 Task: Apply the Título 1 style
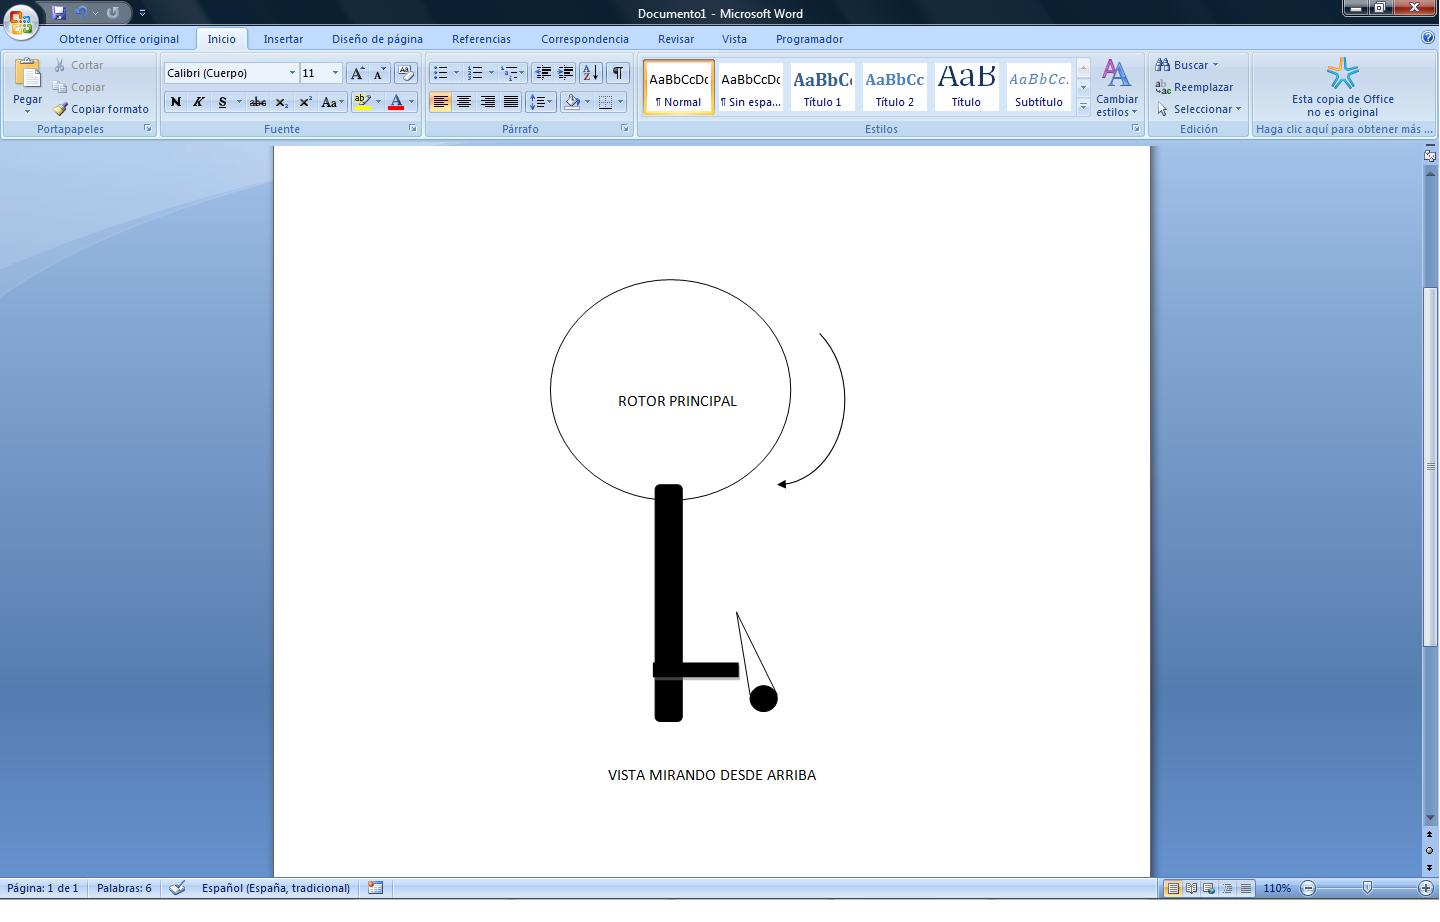[822, 87]
